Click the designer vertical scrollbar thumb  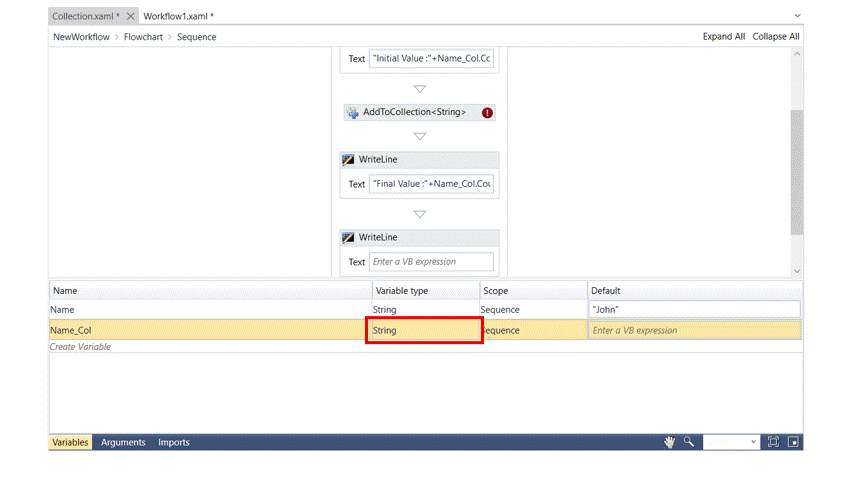797,170
